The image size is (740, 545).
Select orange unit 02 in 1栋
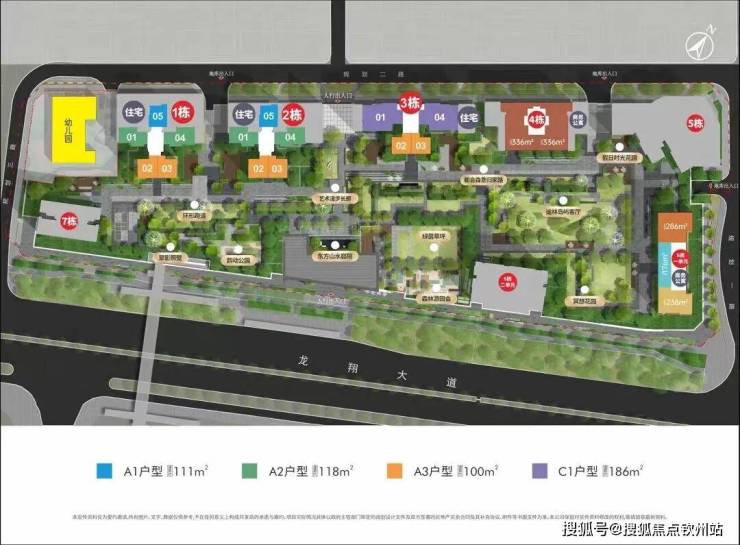pos(147,168)
